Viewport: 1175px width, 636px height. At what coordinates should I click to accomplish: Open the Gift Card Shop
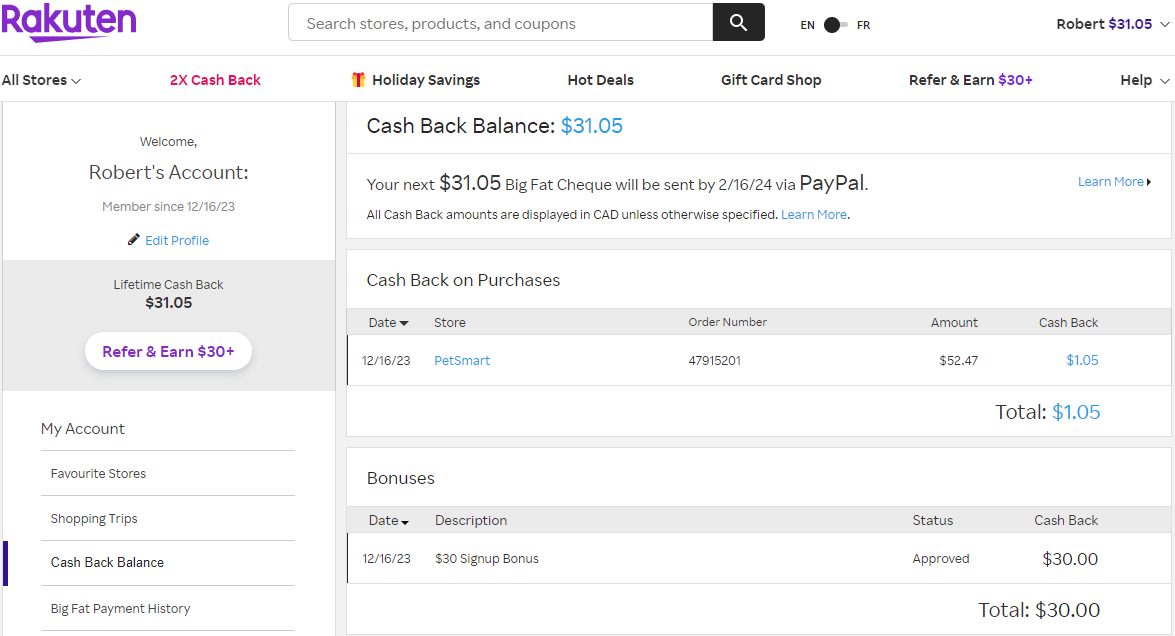771,80
